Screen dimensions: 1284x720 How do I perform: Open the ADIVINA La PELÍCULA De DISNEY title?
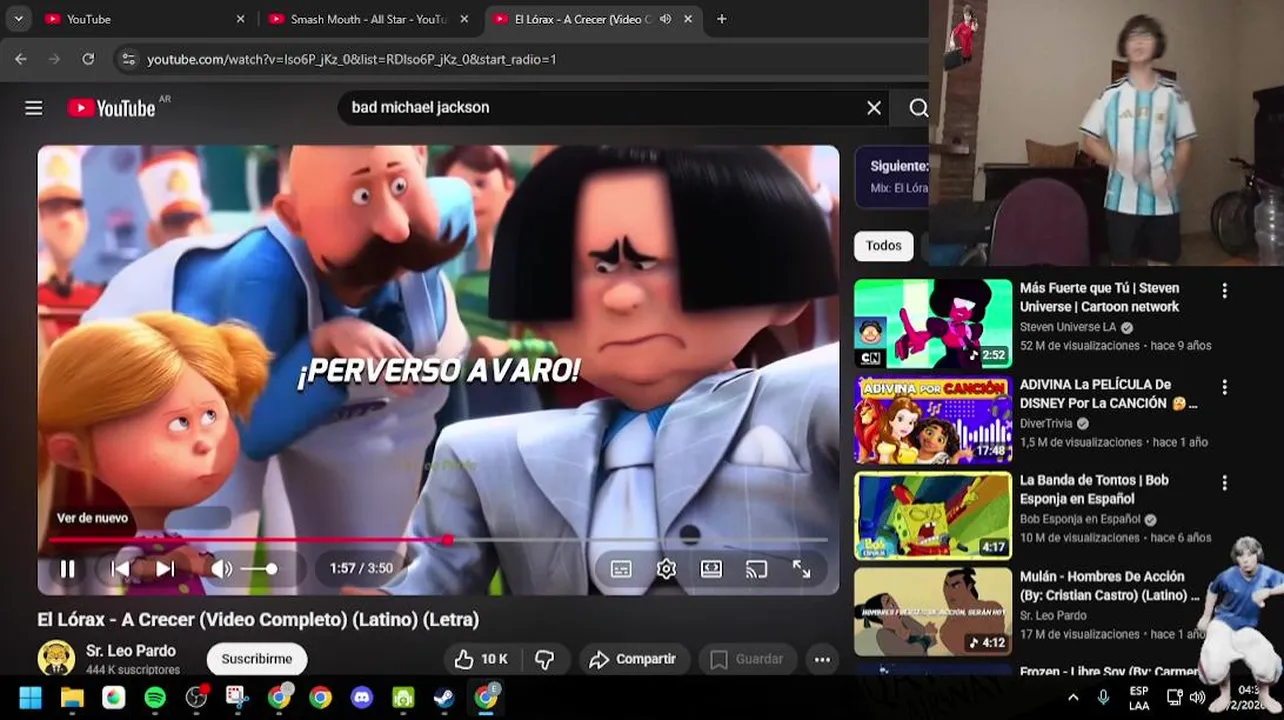tap(1108, 394)
